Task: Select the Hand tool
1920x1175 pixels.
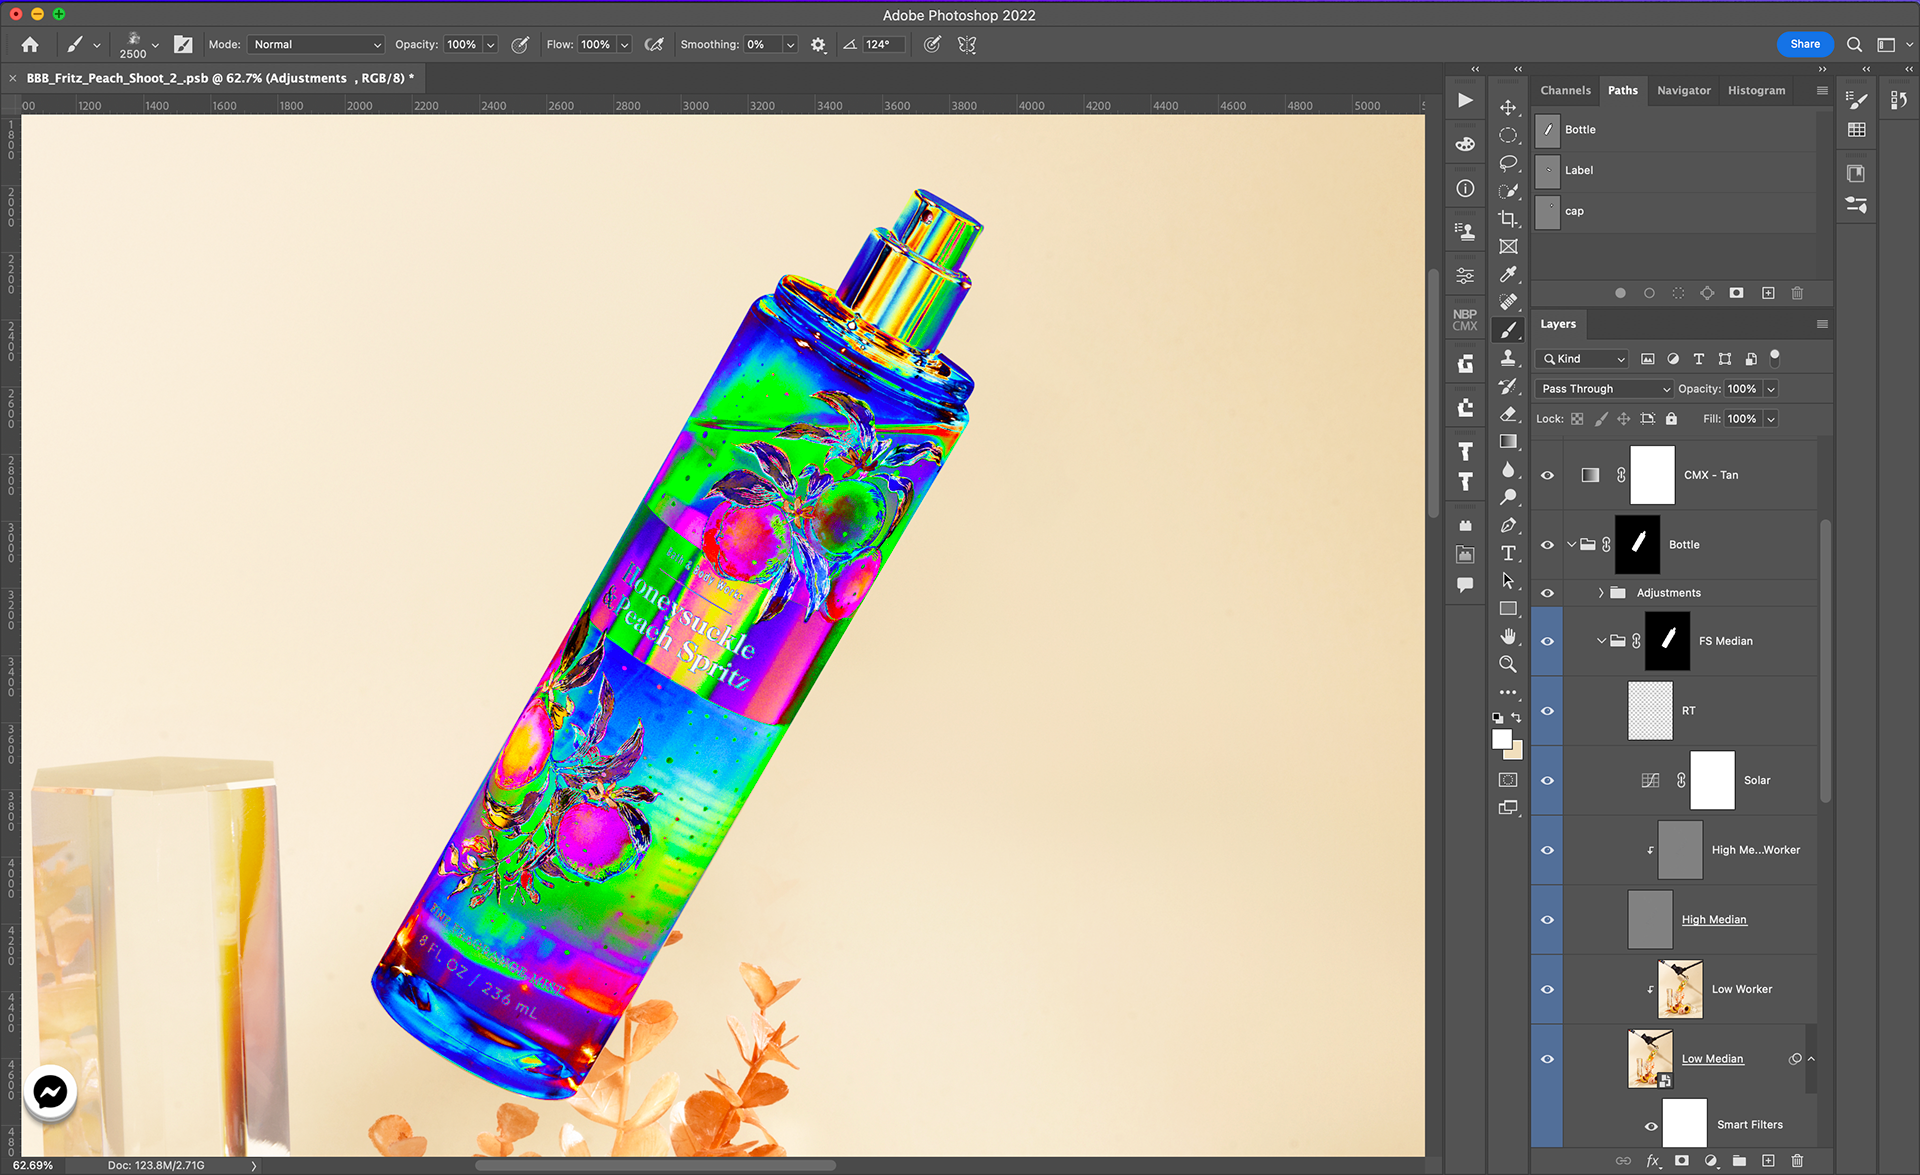Action: pos(1508,636)
